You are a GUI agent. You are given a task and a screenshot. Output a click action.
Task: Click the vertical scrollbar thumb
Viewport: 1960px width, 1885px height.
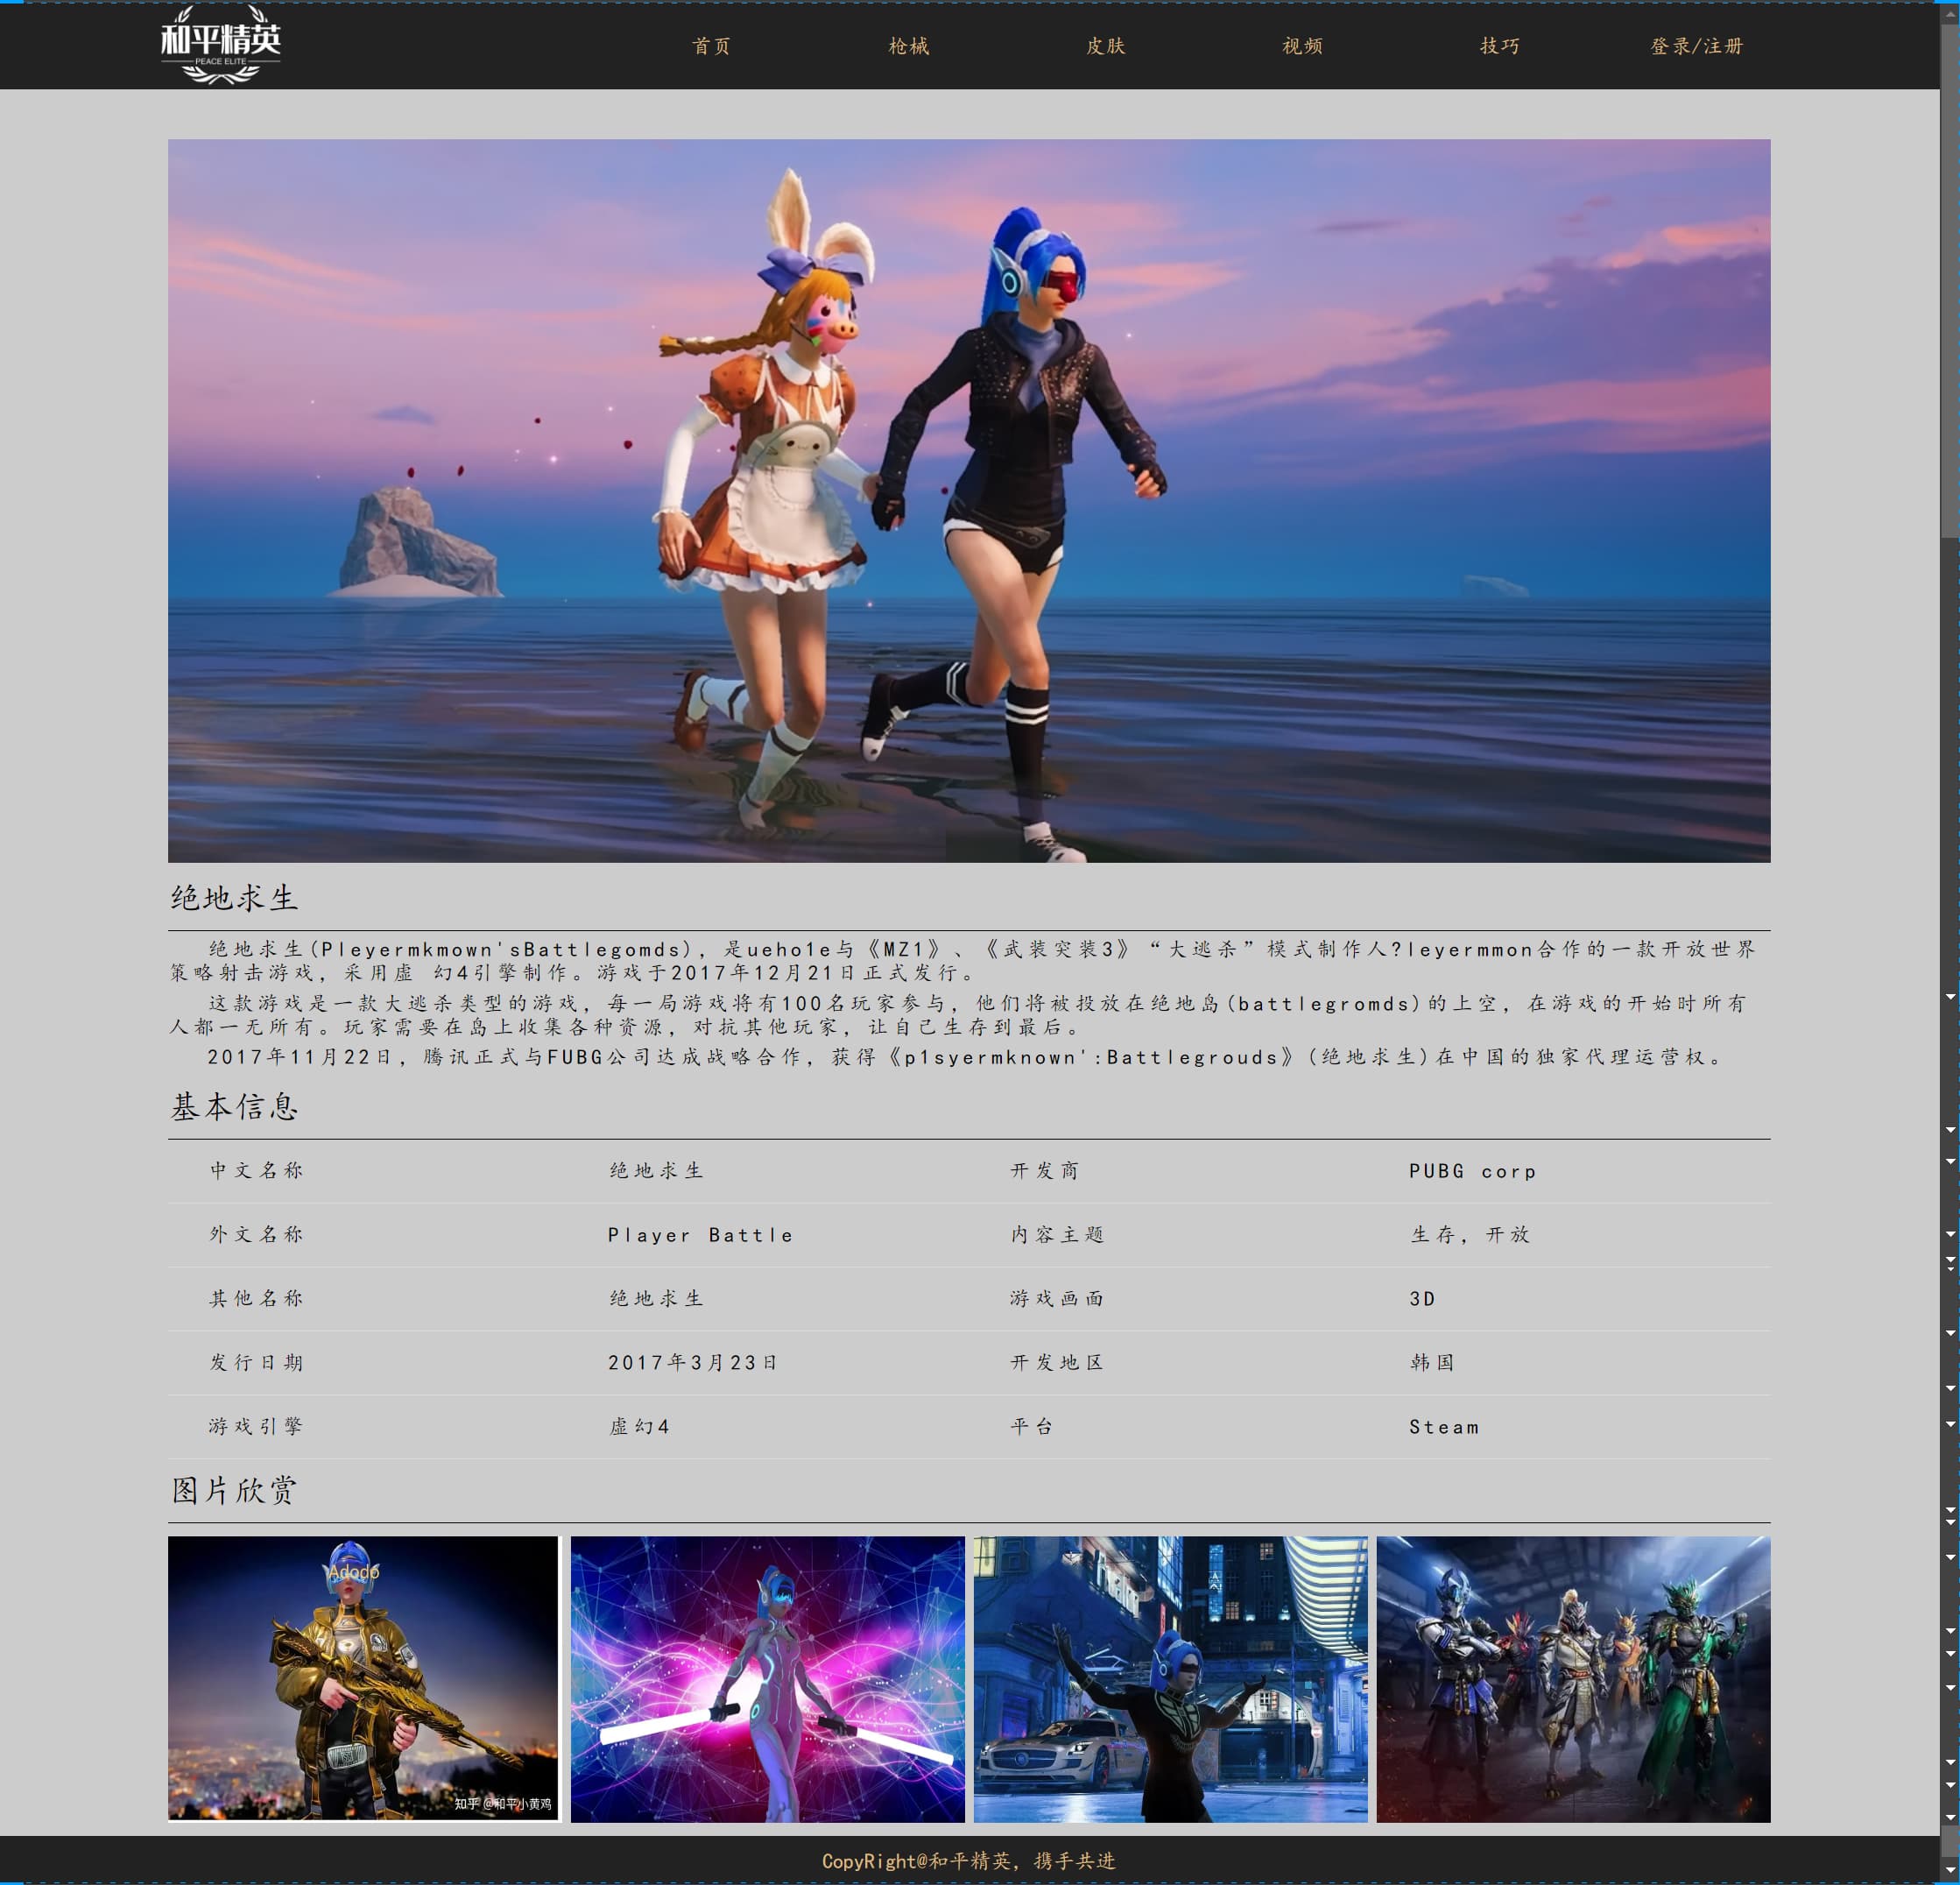(x=1950, y=280)
